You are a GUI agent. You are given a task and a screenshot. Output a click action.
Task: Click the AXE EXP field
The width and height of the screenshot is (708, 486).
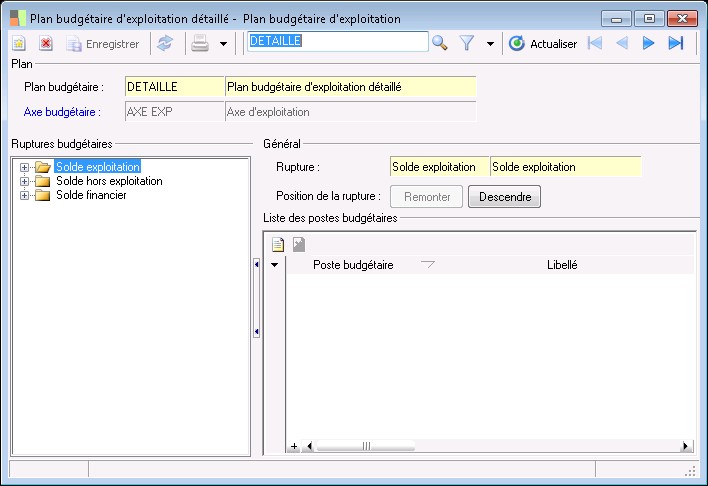tap(175, 112)
